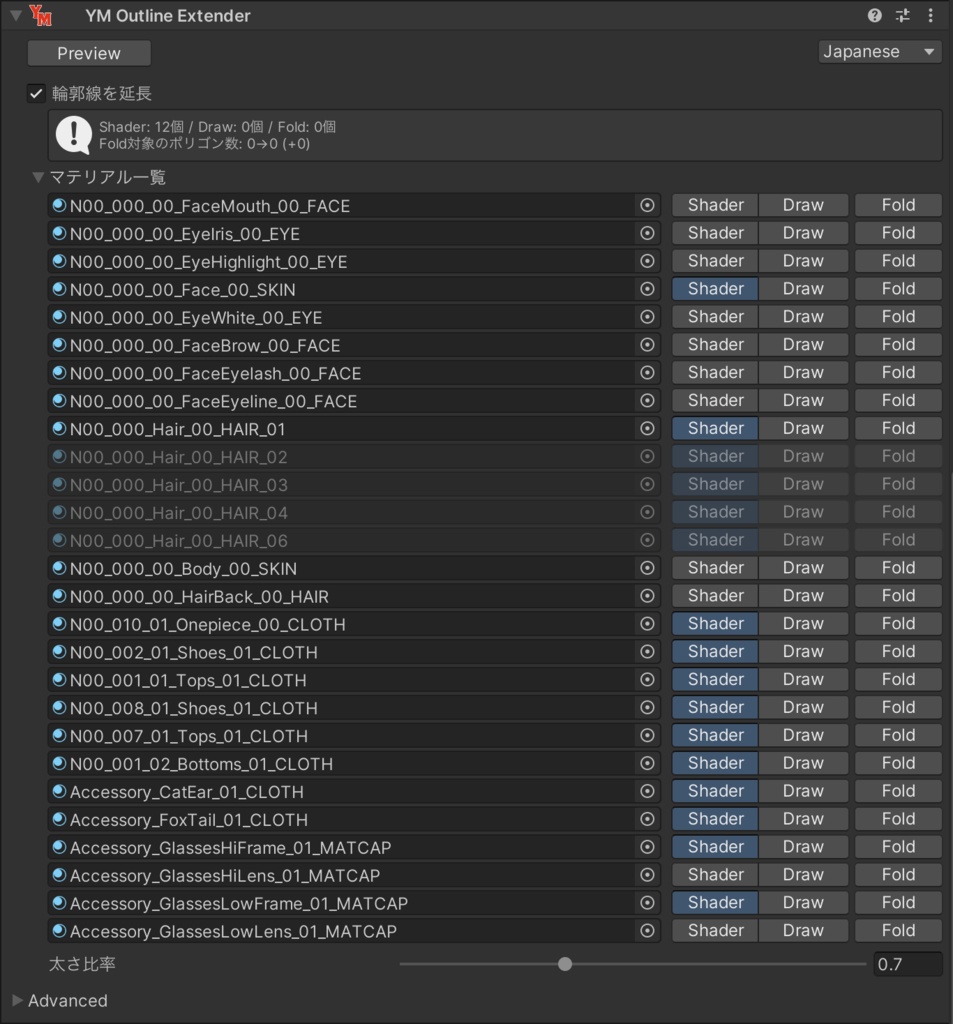Click the Shader count info message box

click(x=495, y=135)
